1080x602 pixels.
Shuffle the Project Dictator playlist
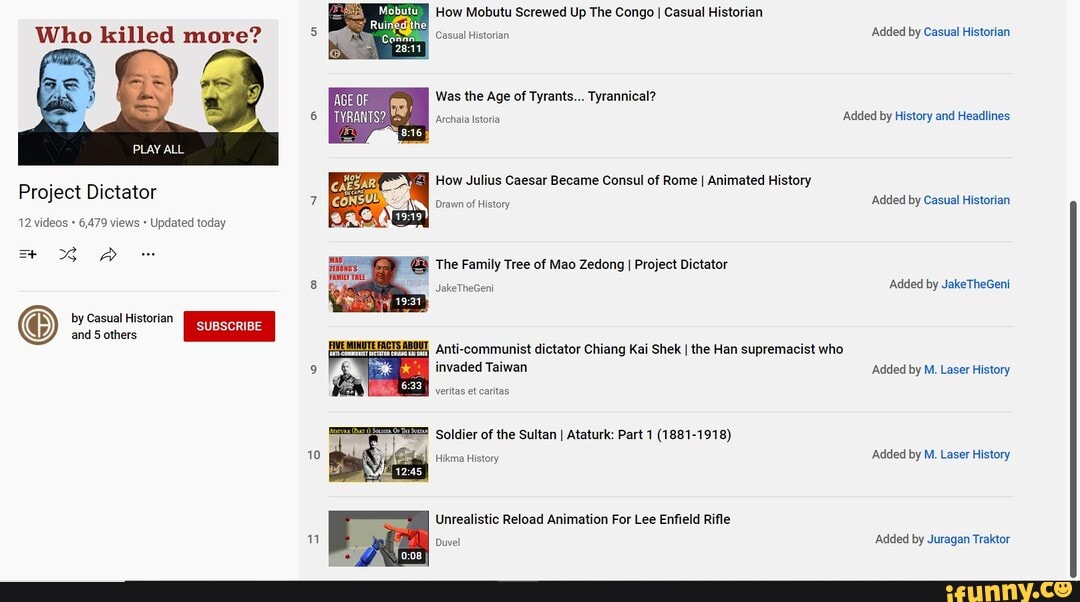(68, 254)
